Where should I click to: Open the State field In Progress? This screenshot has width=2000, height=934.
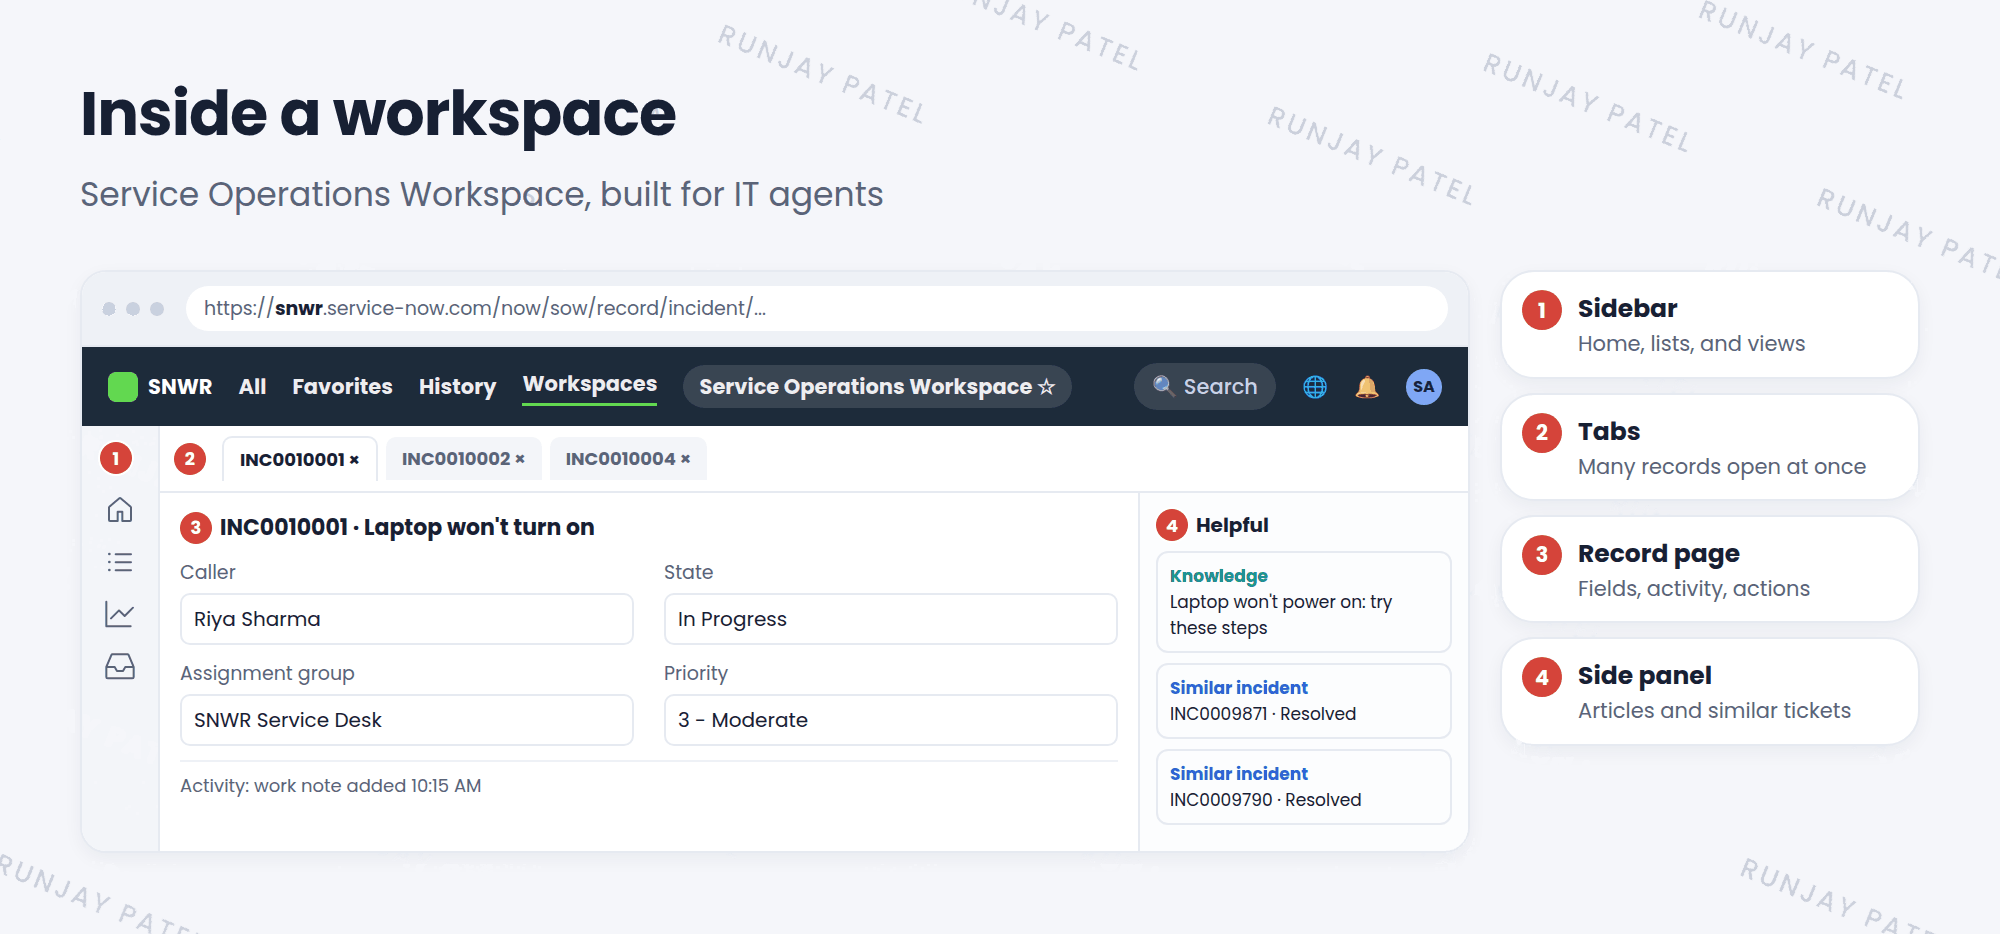(890, 619)
